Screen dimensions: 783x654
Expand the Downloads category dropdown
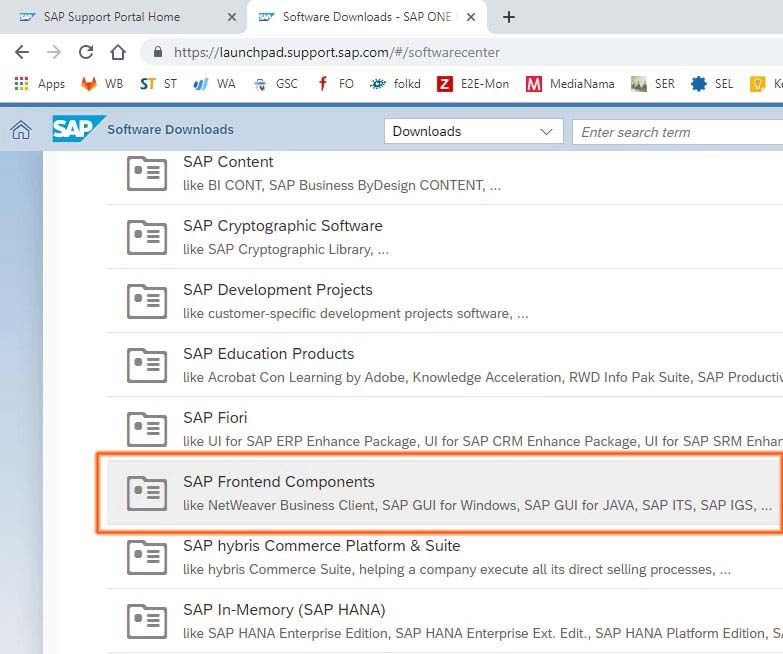tap(473, 131)
